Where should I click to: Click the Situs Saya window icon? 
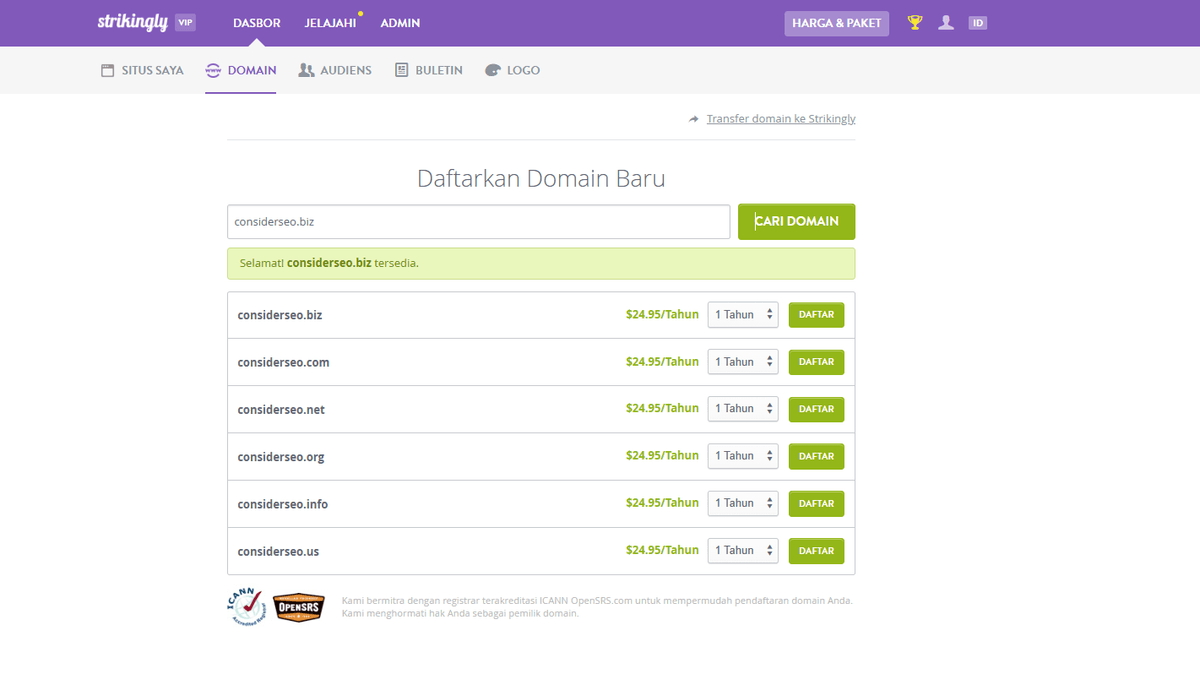point(108,71)
